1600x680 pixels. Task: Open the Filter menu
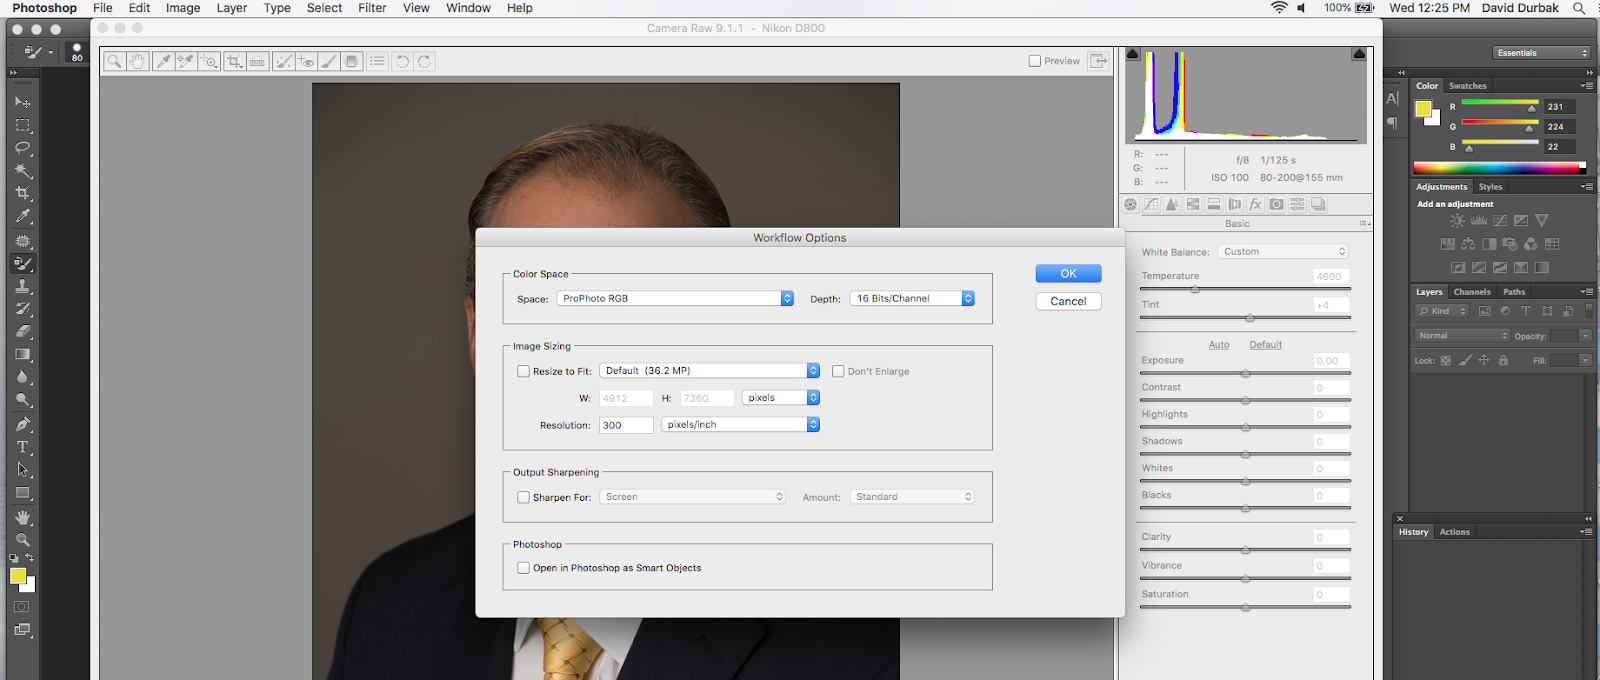point(372,8)
